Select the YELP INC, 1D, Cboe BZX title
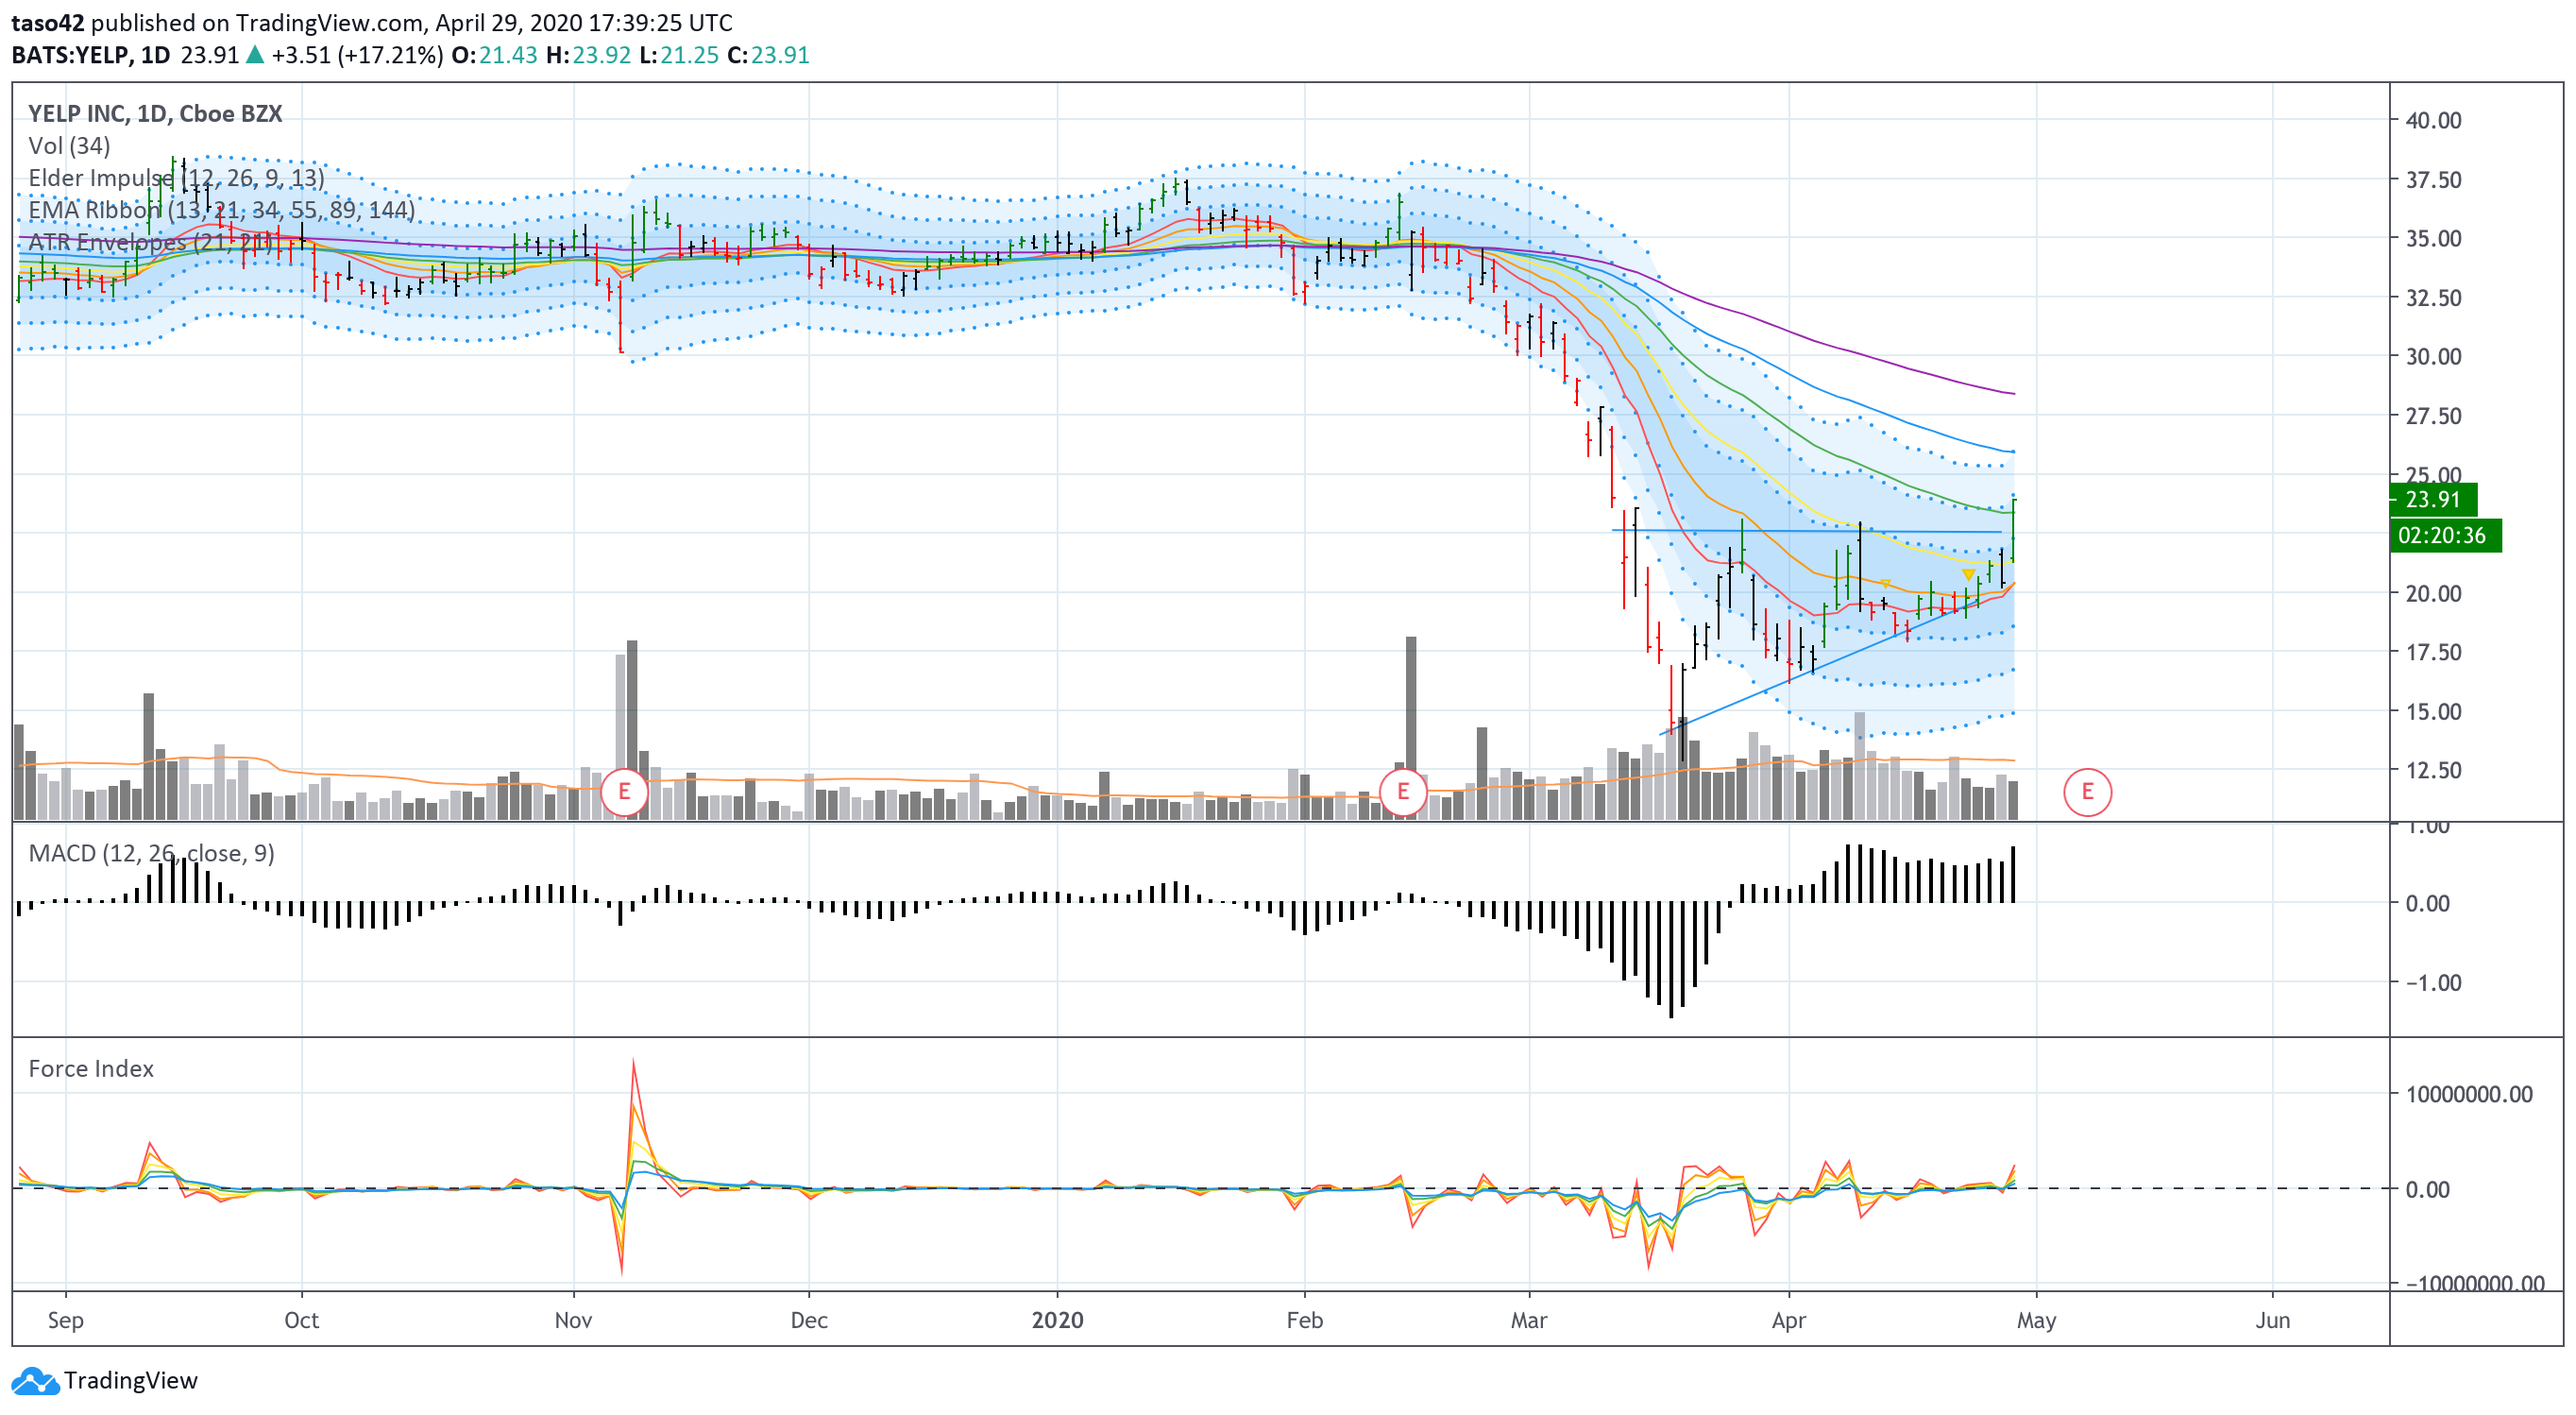Image resolution: width=2576 pixels, height=1415 pixels. [x=155, y=114]
